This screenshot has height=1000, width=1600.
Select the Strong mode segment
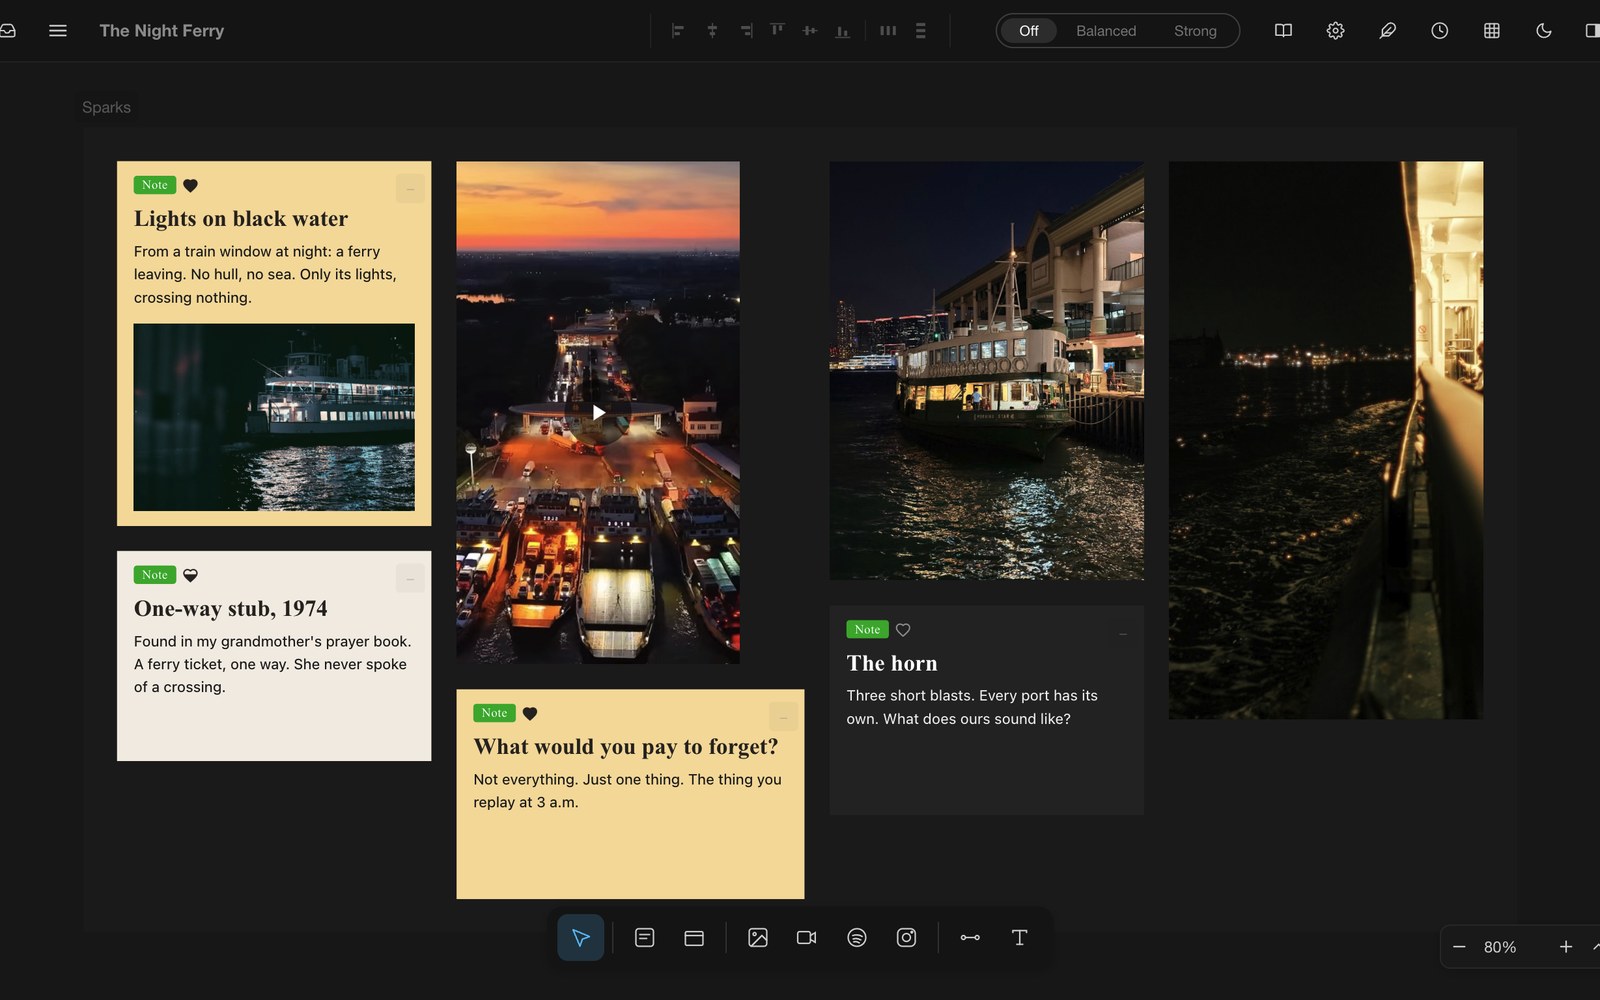[1195, 31]
